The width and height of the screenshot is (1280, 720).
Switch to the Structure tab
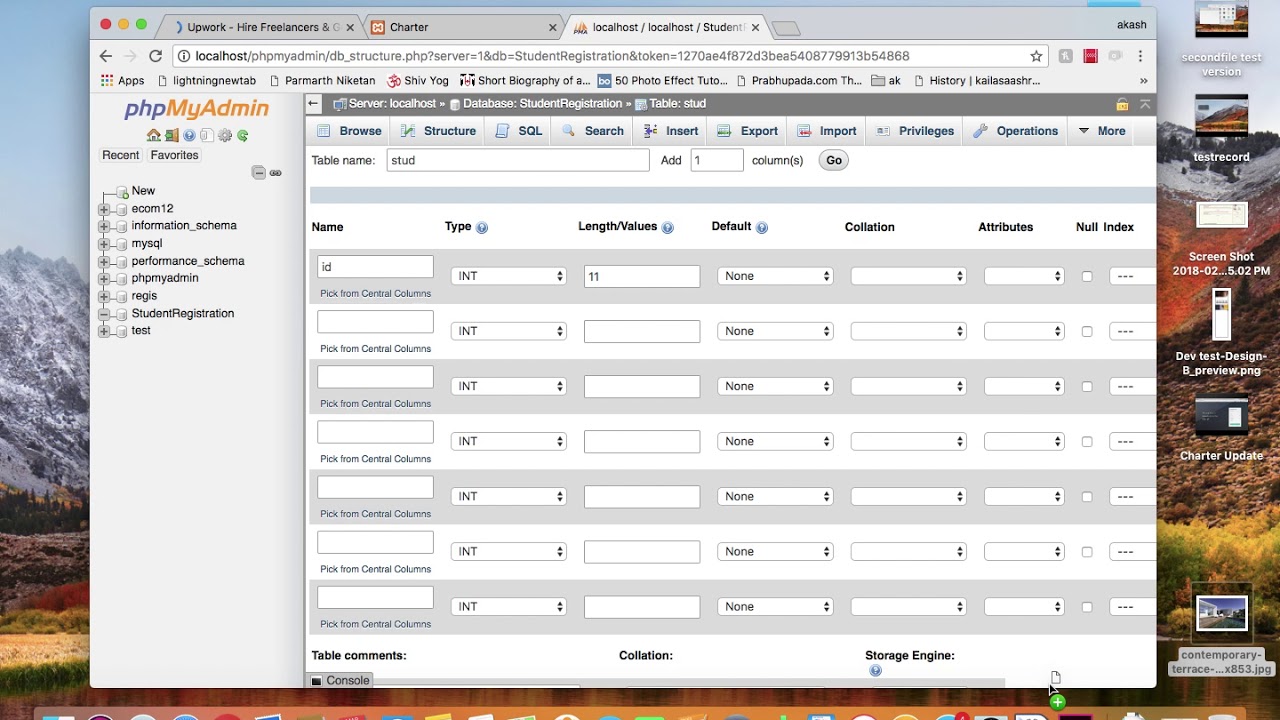point(438,131)
